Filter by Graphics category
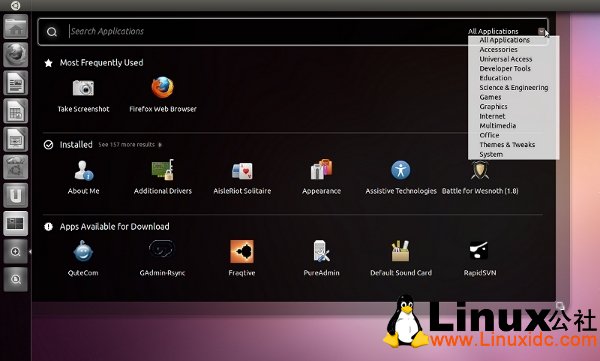This screenshot has width=600, height=361. coord(493,106)
